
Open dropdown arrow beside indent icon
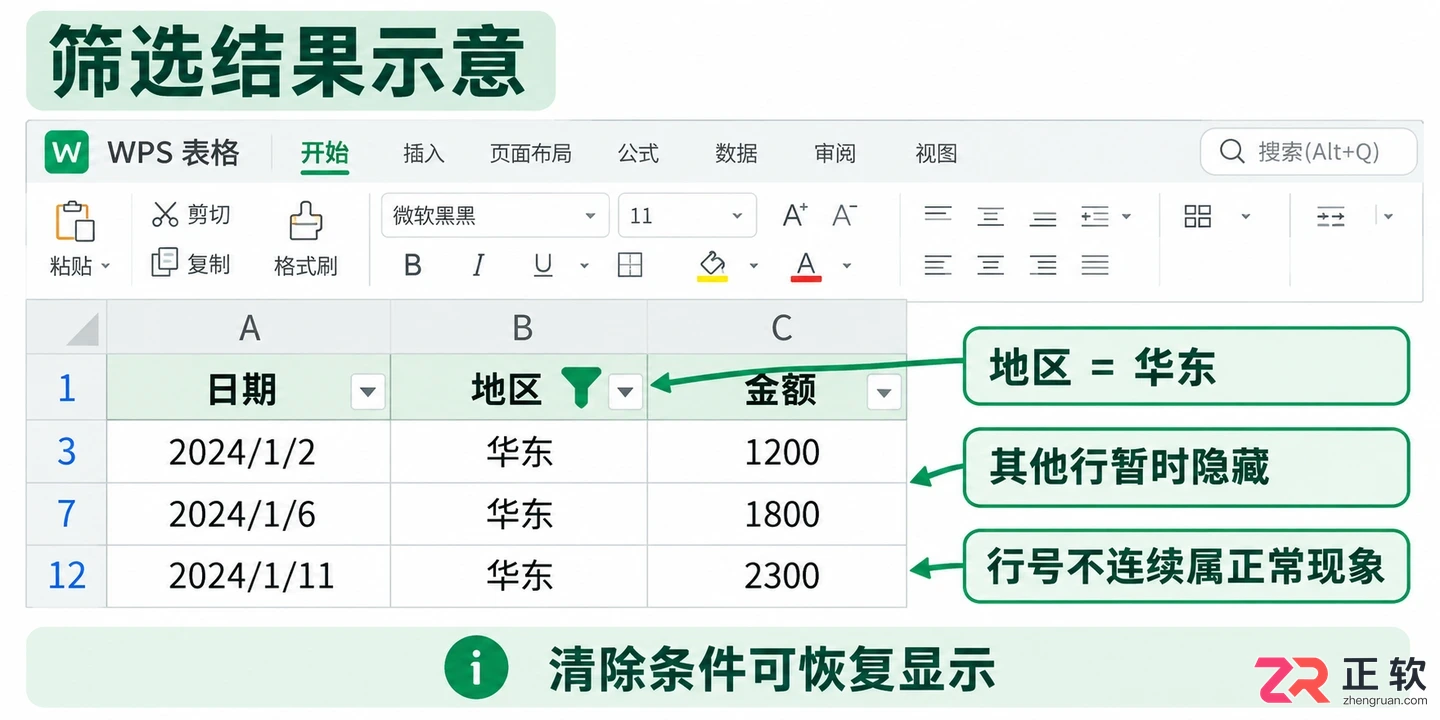point(1127,216)
